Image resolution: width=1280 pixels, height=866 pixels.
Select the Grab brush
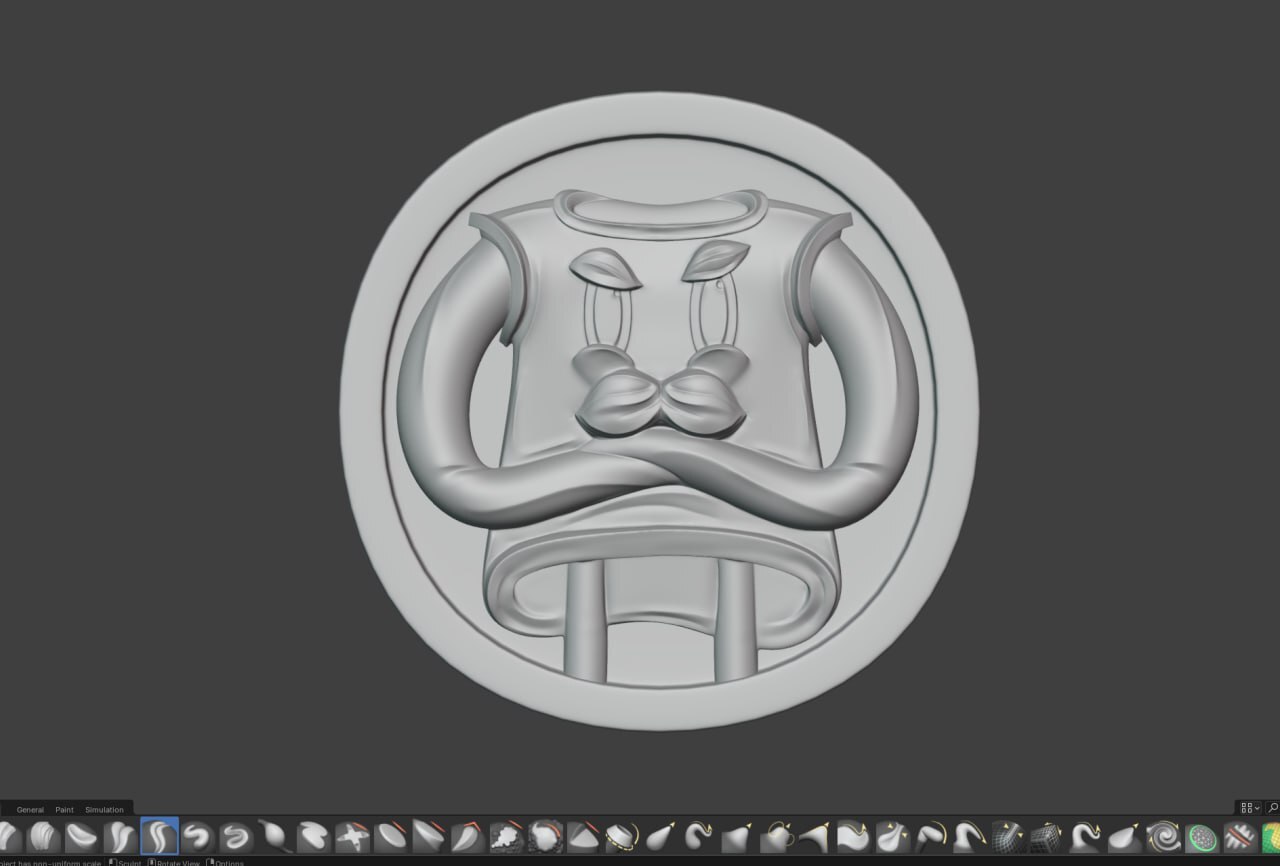tap(737, 836)
